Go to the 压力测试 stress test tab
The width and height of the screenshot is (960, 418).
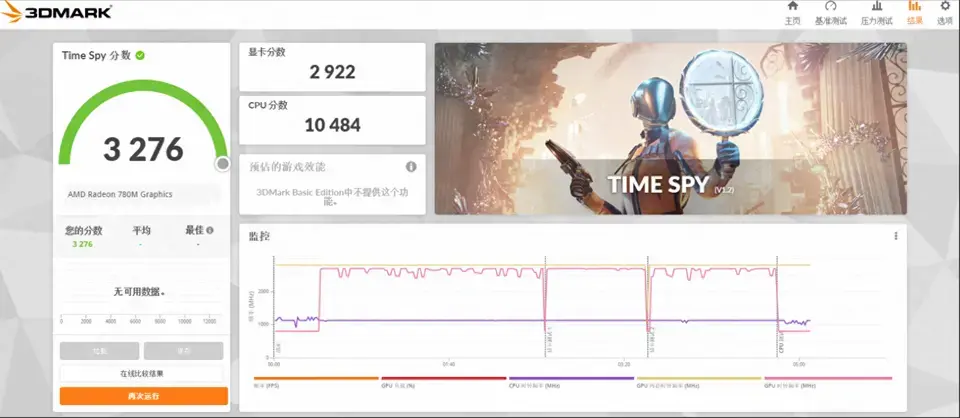(x=877, y=13)
